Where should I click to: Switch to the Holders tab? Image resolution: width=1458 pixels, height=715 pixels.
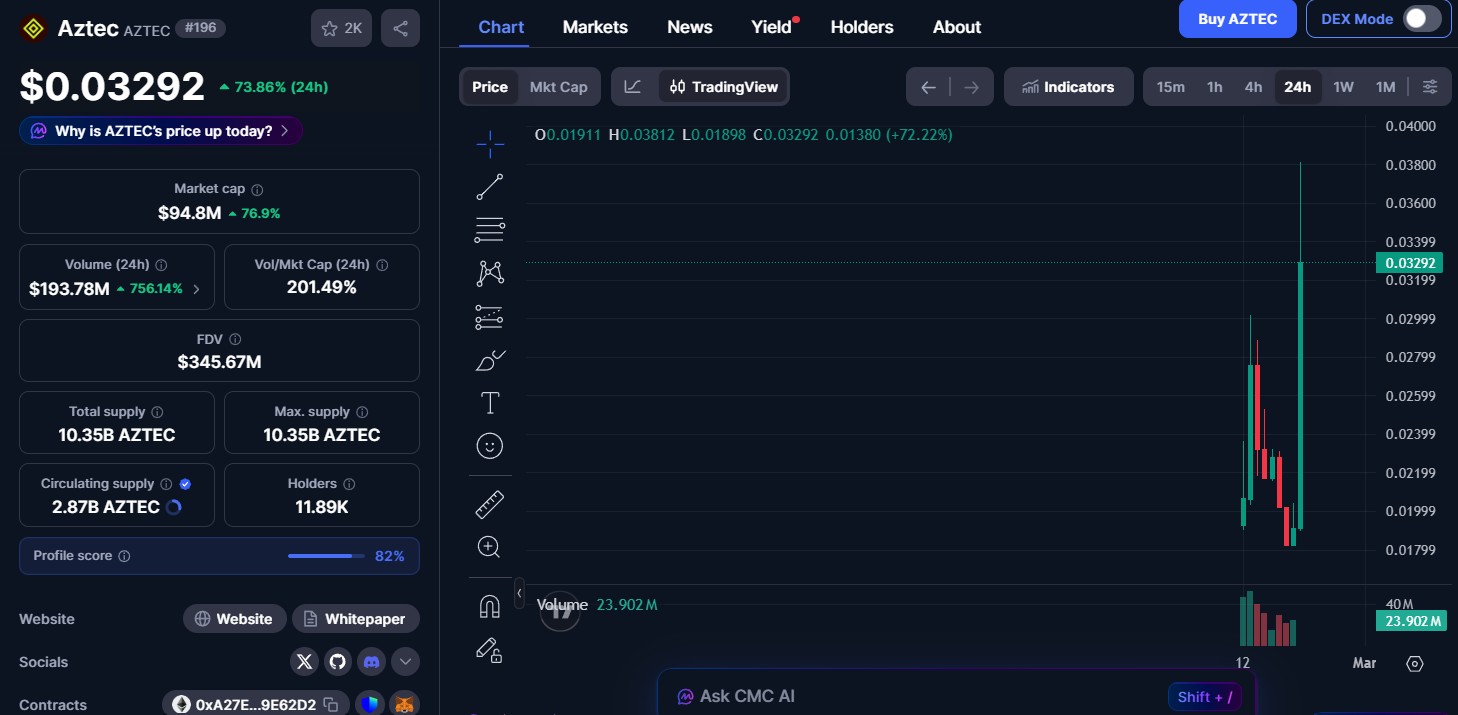pyautogui.click(x=862, y=27)
